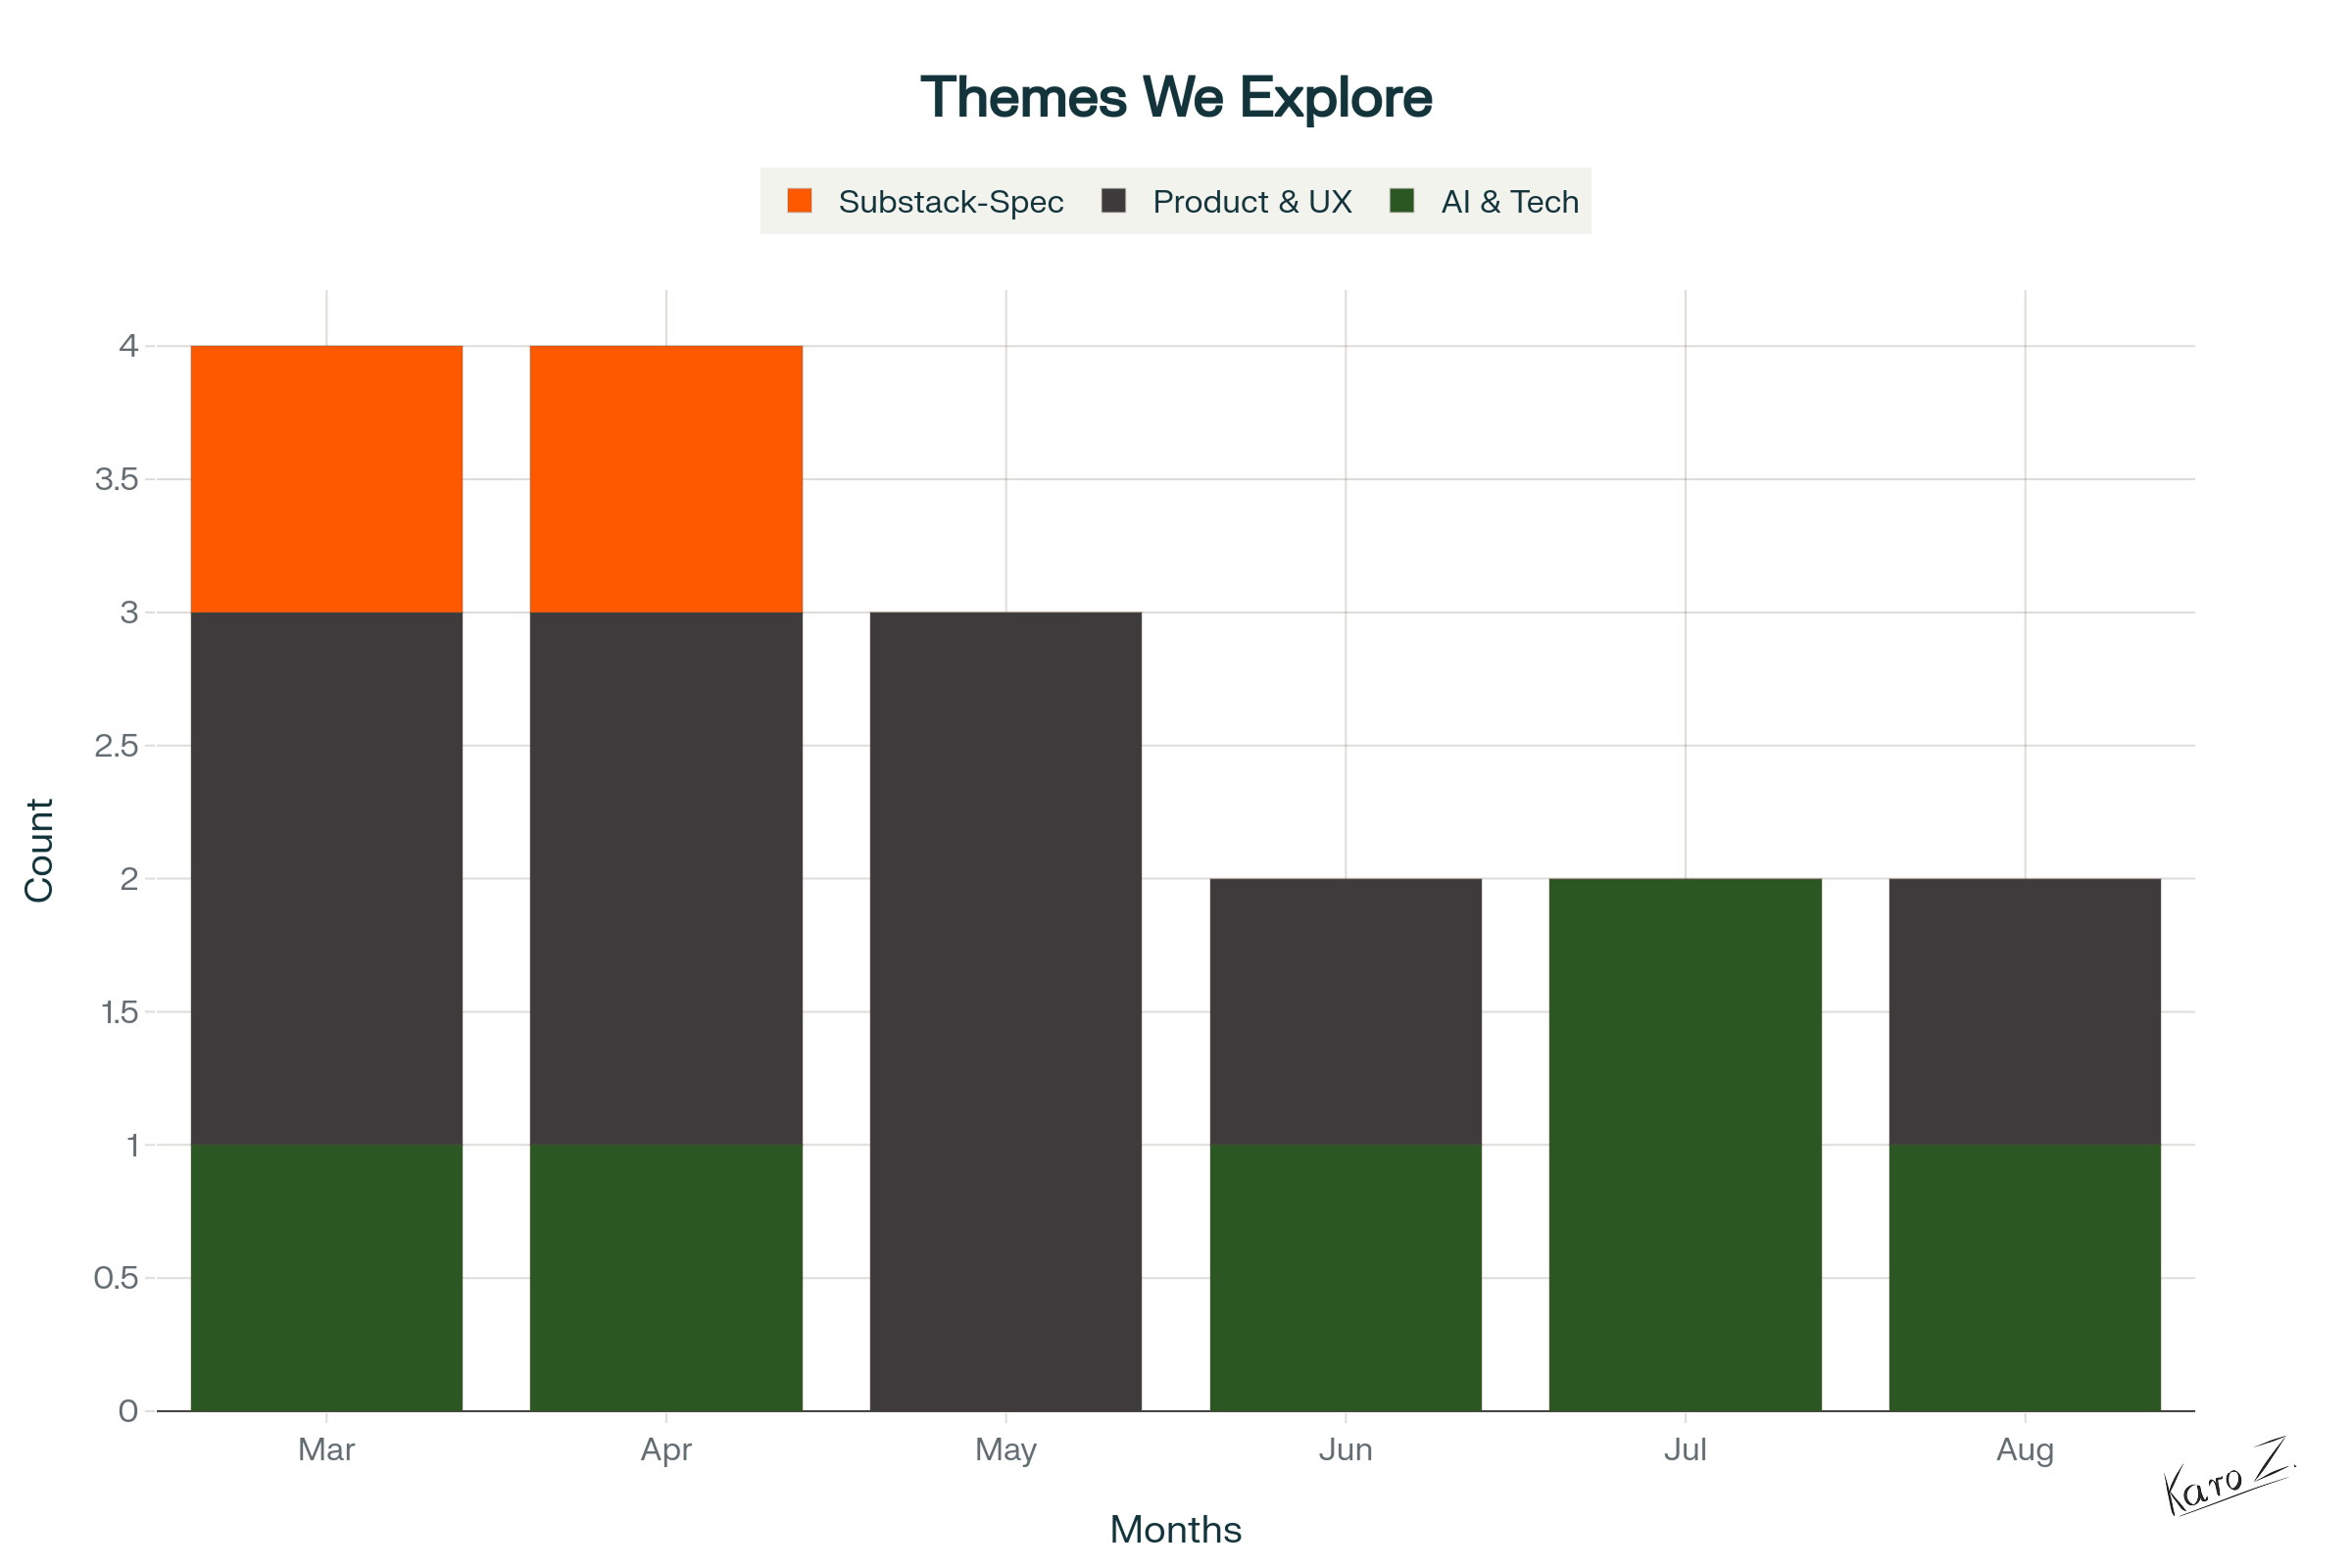
Task: Click the orange Substack-Spec segment in Apr
Action: [666, 479]
